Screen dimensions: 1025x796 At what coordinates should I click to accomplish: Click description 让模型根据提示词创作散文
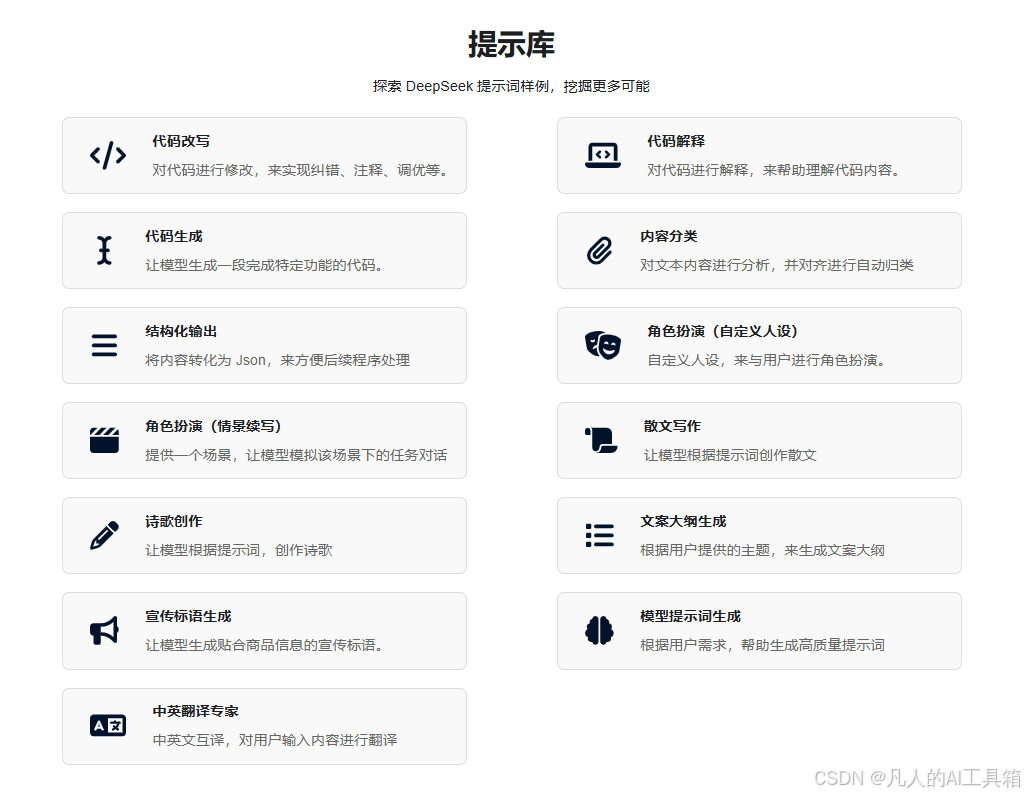tap(730, 456)
